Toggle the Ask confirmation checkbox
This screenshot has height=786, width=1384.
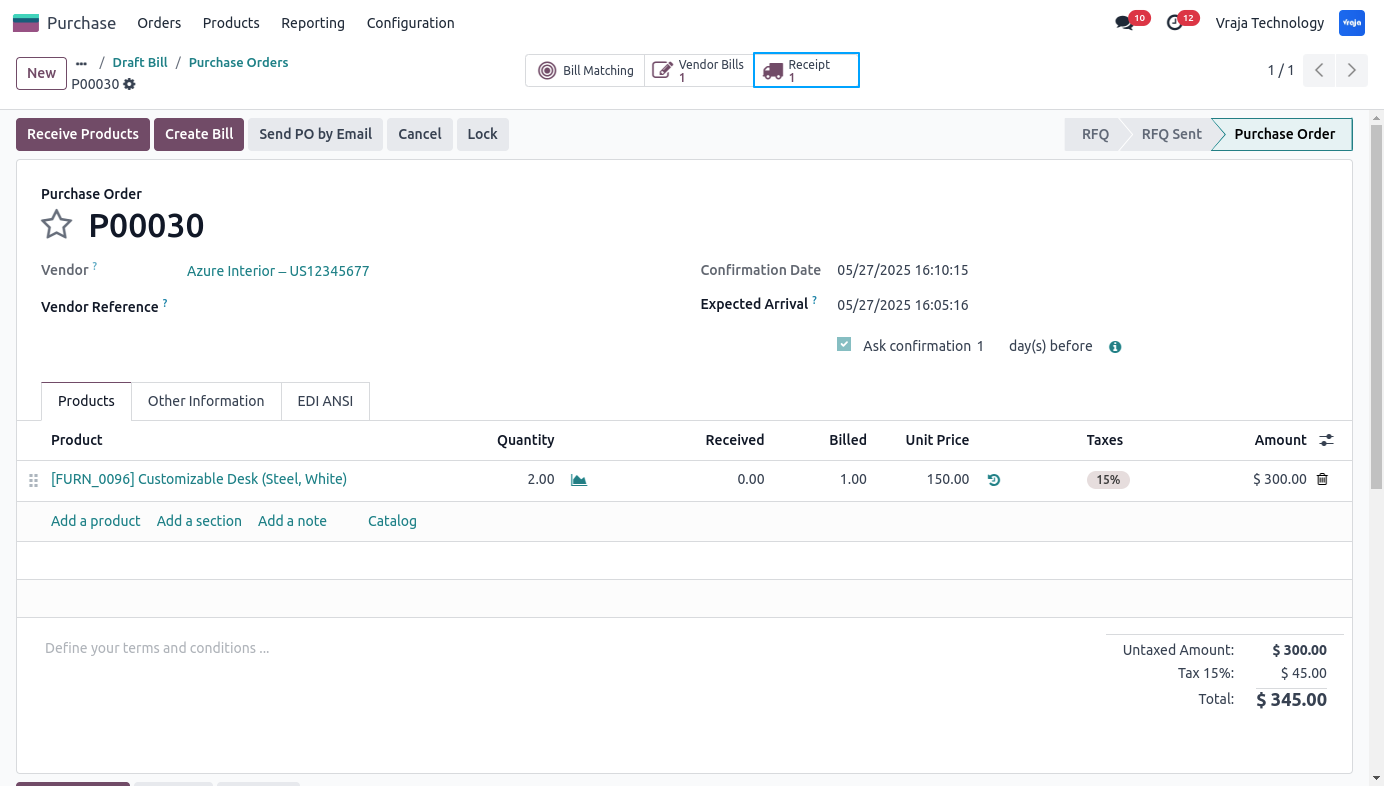pos(844,344)
